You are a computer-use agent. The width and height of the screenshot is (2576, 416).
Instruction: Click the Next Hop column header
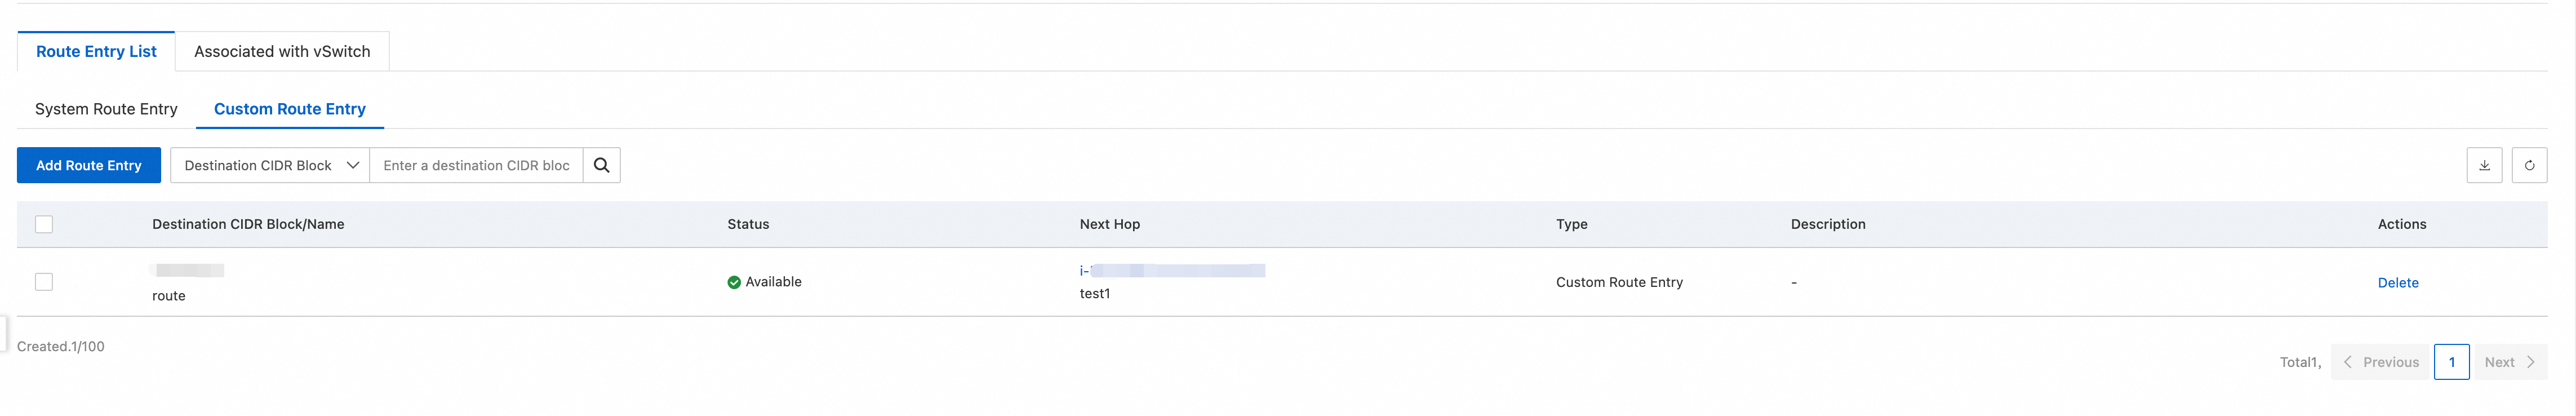coord(1109,224)
